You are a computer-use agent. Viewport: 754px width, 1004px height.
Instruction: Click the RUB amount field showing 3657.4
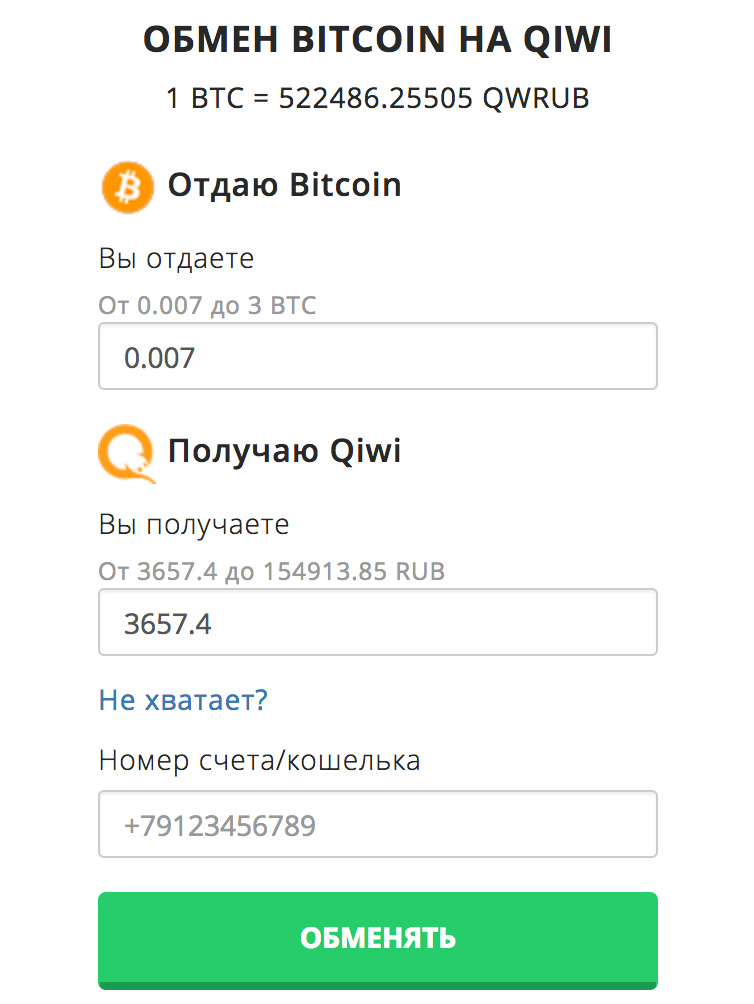click(377, 622)
